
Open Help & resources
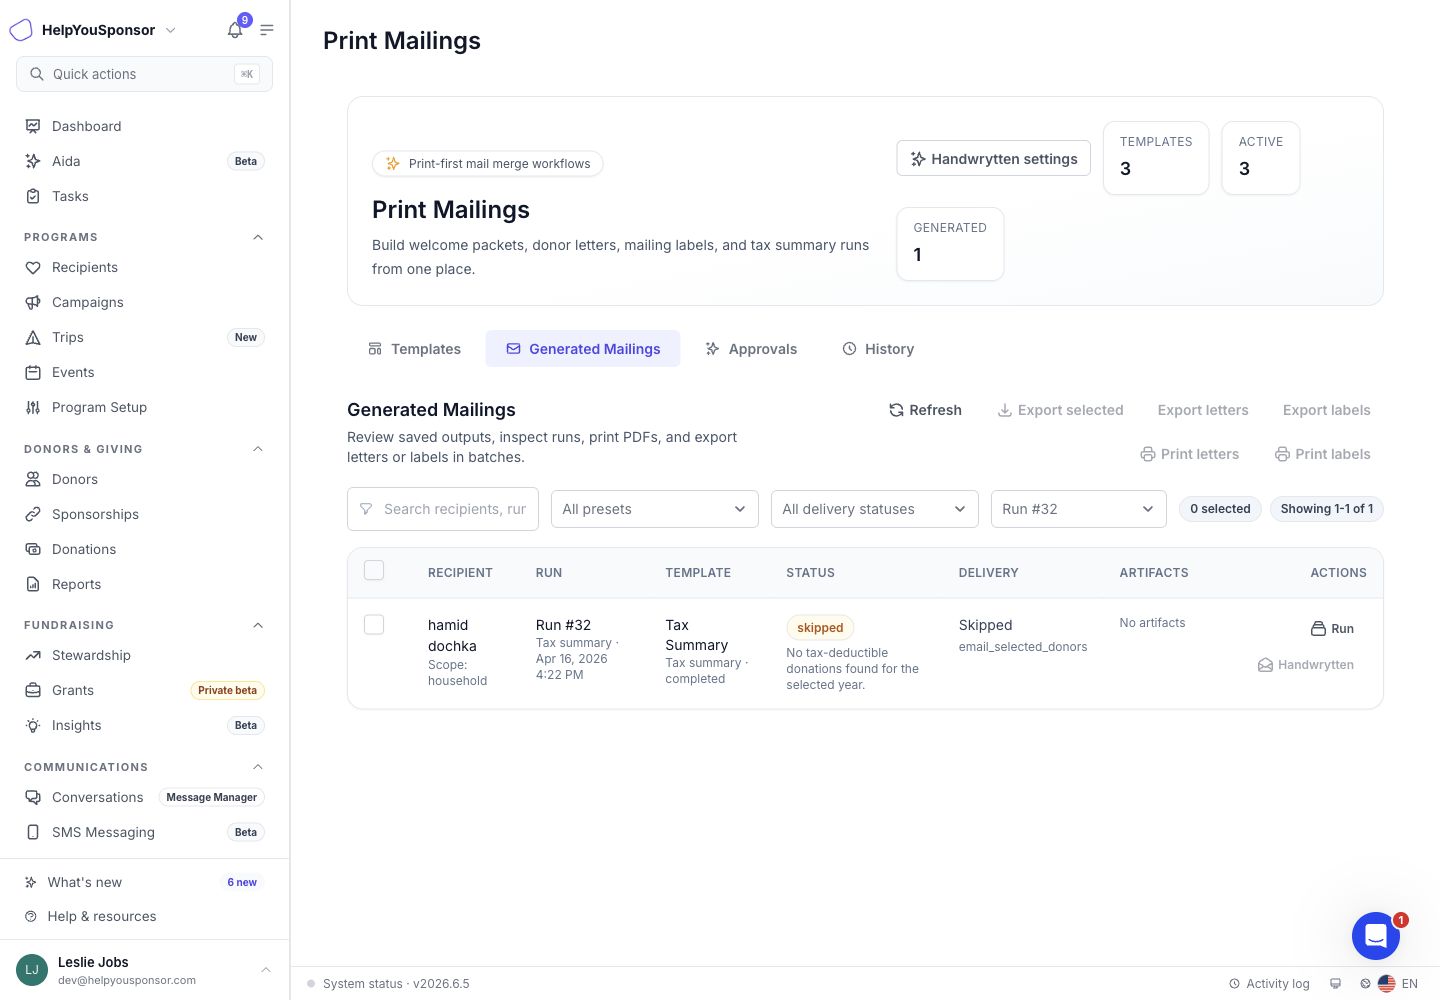click(144, 916)
